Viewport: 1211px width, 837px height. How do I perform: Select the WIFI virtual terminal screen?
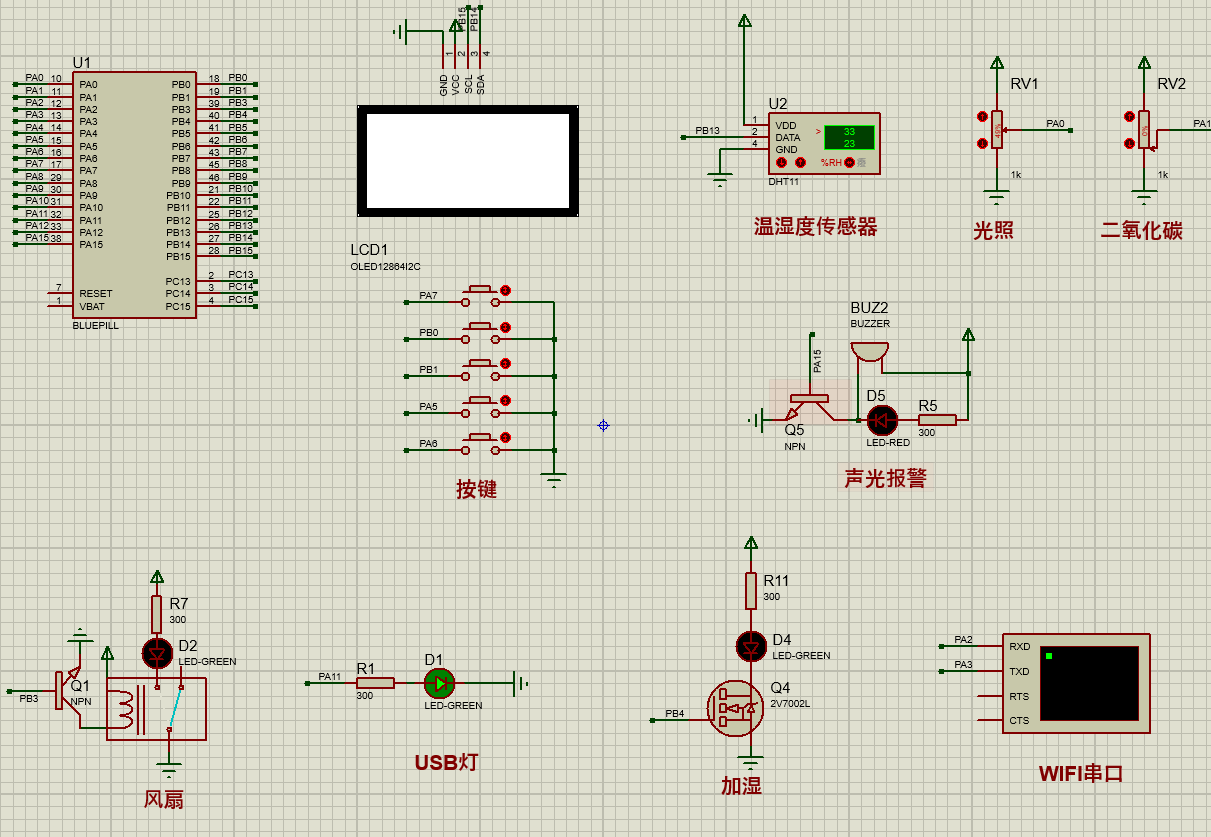tap(1090, 683)
